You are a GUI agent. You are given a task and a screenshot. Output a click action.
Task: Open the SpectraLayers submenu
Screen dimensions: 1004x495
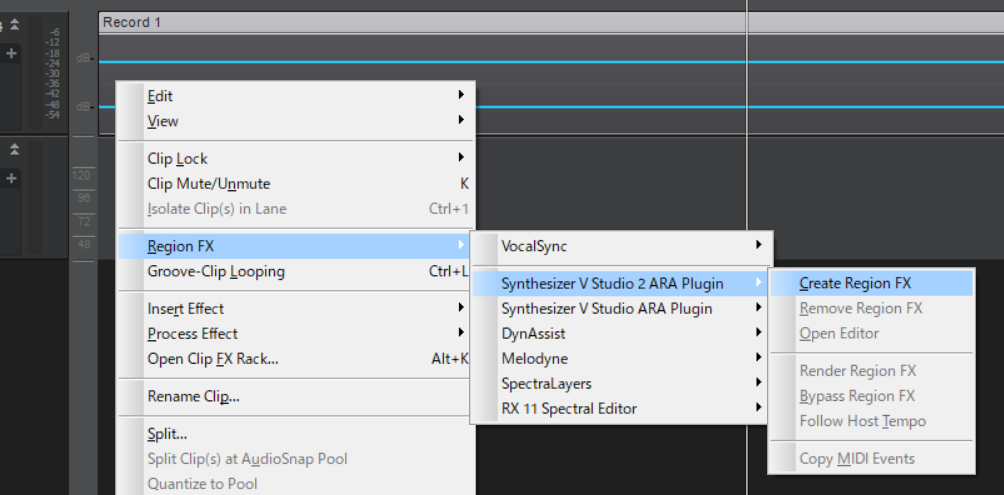pyautogui.click(x=620, y=384)
